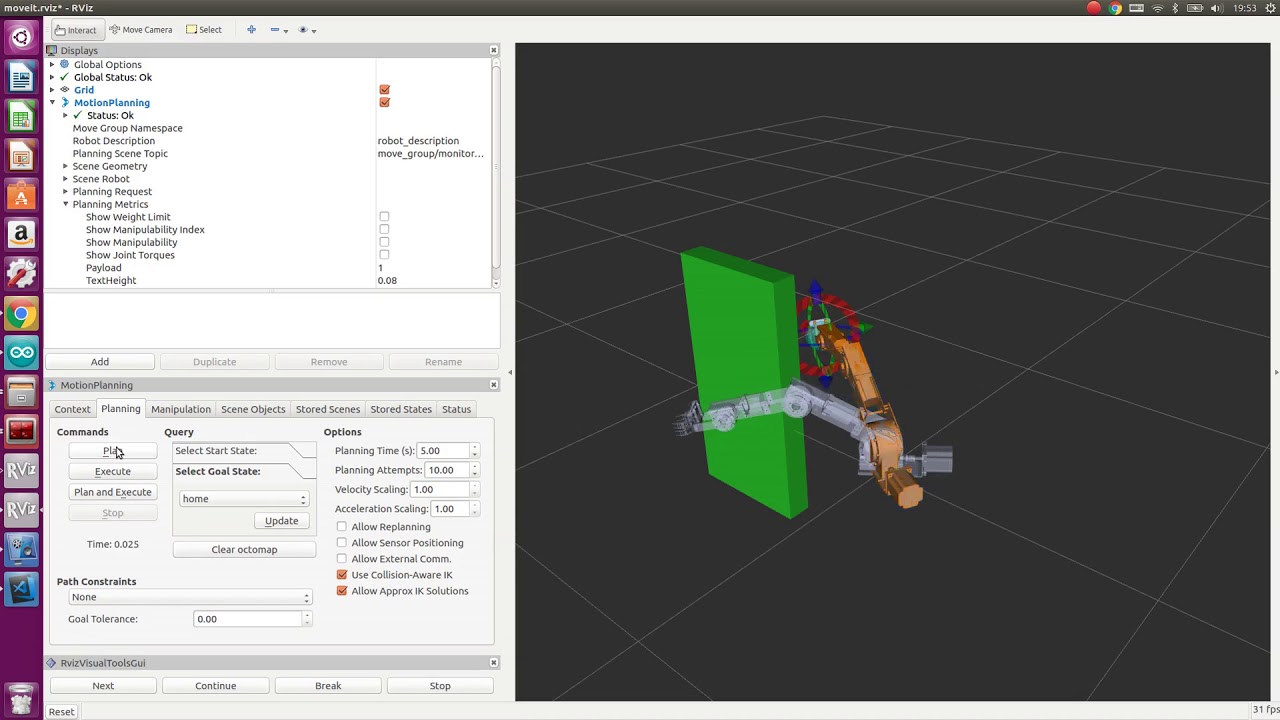Open the eye view options icon
The width and height of the screenshot is (1280, 720).
coord(303,30)
